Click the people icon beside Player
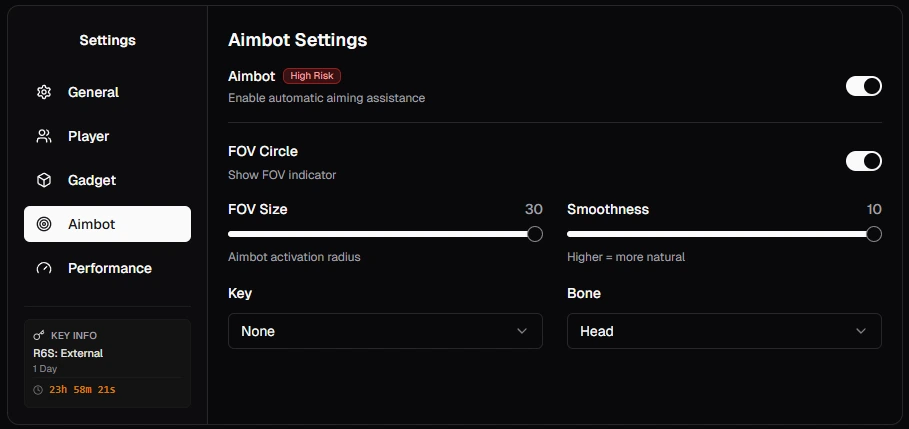The height and width of the screenshot is (429, 909). pos(44,136)
